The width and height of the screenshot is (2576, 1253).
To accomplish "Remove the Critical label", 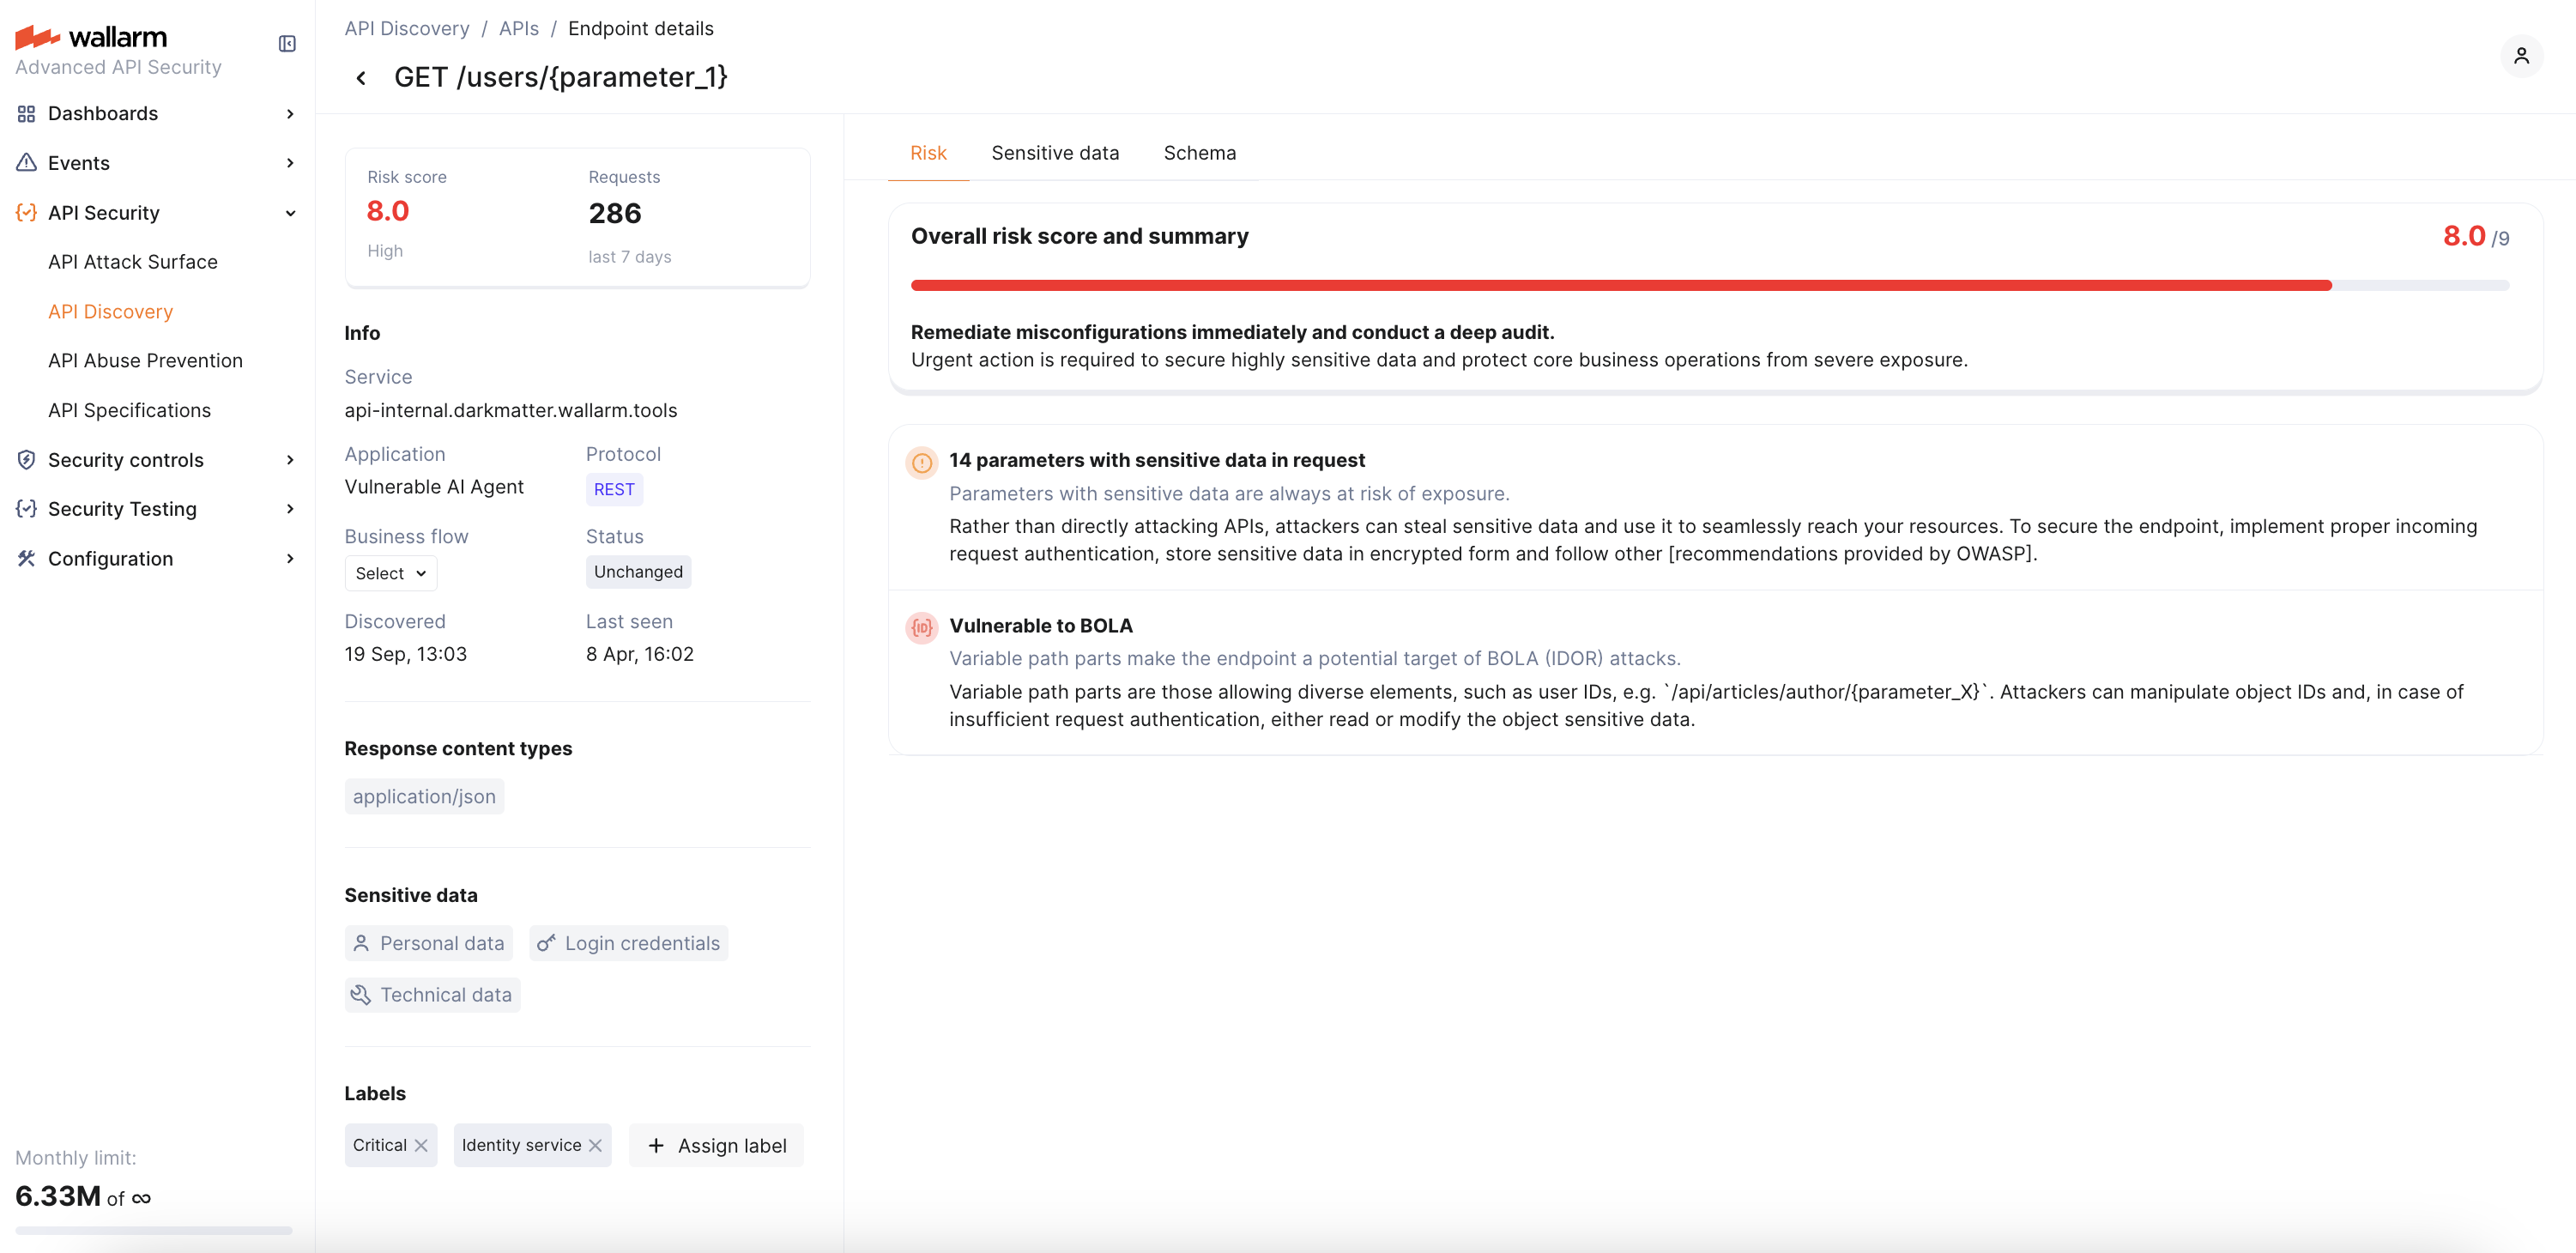I will 423,1145.
